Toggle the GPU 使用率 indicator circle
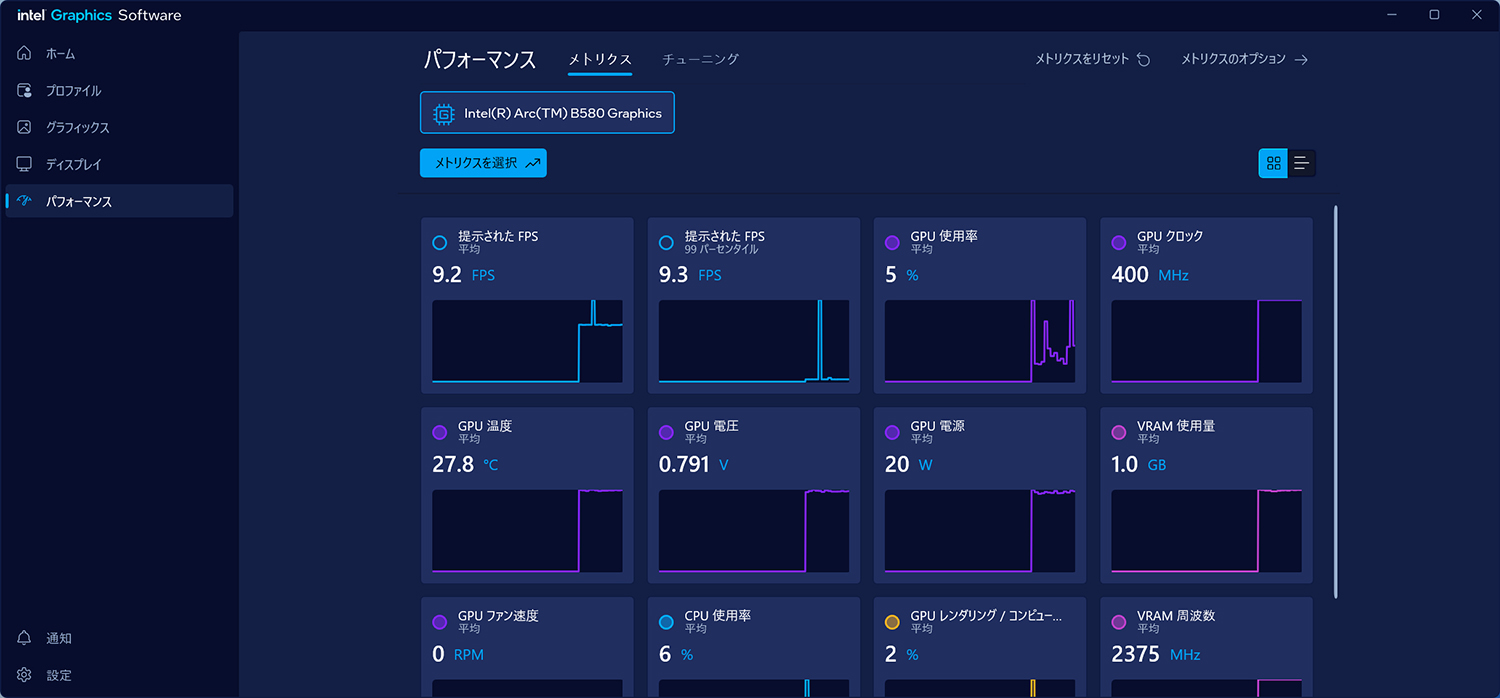1500x698 pixels. (x=892, y=243)
